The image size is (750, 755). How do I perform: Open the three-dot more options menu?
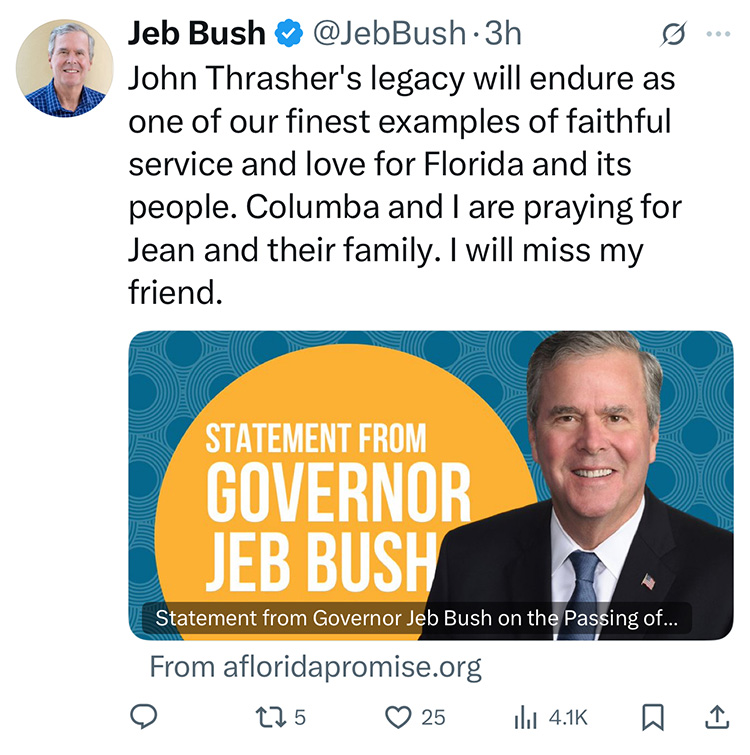(x=718, y=35)
